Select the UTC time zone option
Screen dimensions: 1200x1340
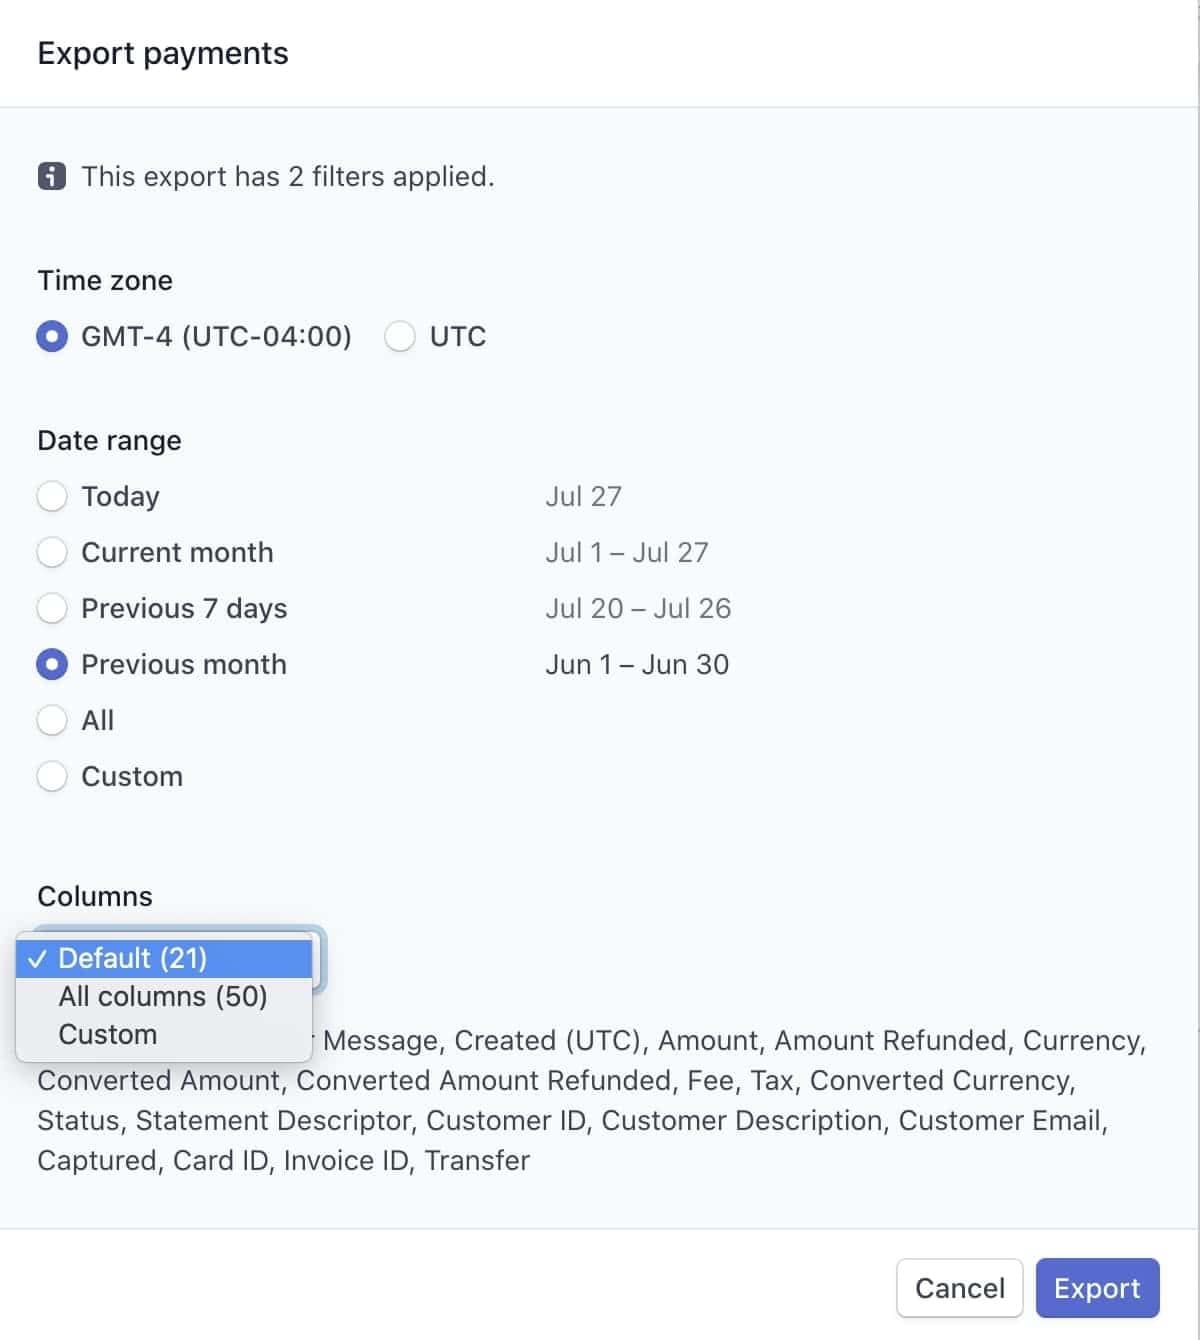[x=400, y=337]
